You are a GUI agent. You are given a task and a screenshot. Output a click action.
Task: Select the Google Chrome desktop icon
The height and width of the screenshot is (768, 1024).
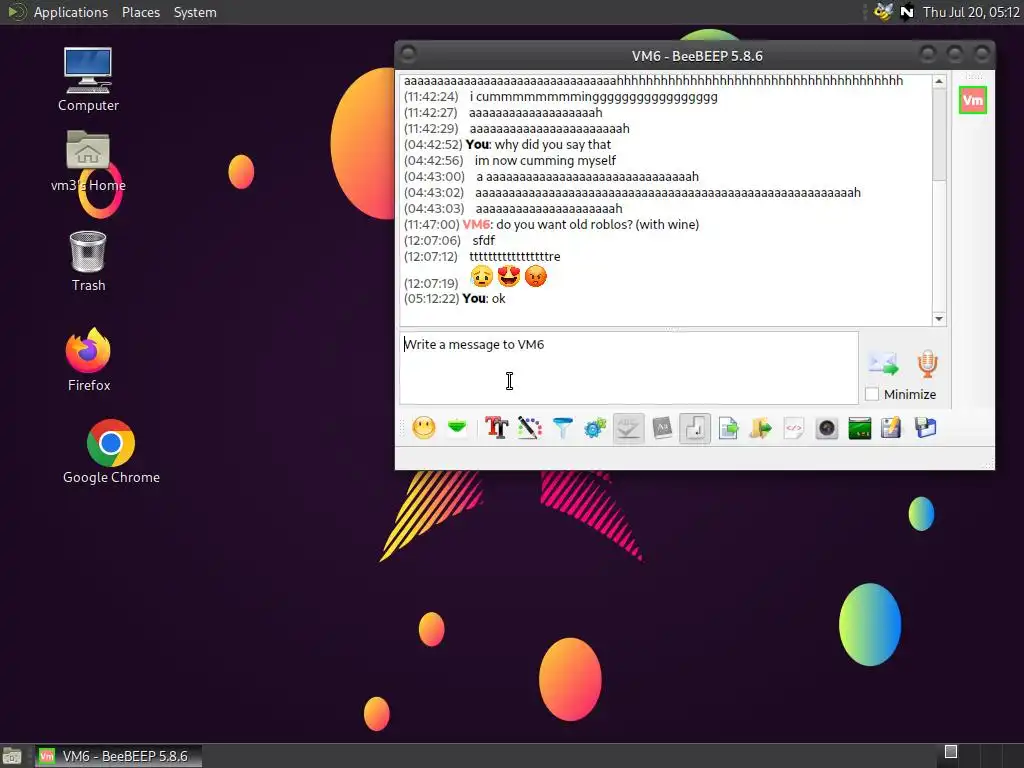pyautogui.click(x=111, y=452)
